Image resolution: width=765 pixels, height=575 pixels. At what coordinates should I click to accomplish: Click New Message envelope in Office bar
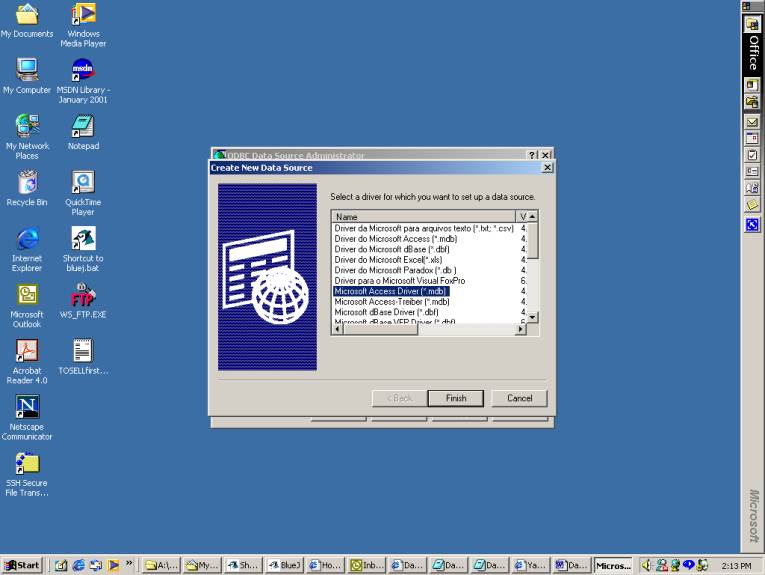pyautogui.click(x=752, y=122)
